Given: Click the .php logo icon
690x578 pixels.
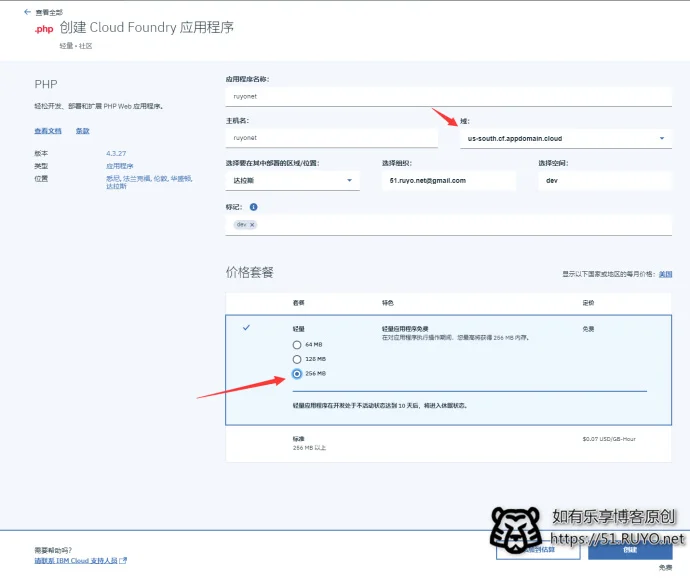Looking at the screenshot, I should pyautogui.click(x=44, y=29).
